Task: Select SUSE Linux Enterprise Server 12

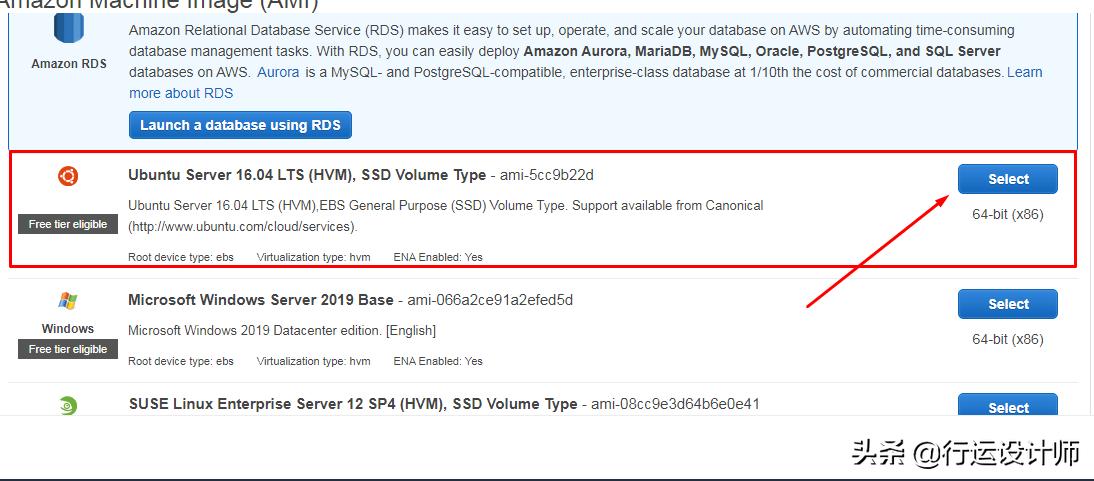Action: click(1007, 406)
